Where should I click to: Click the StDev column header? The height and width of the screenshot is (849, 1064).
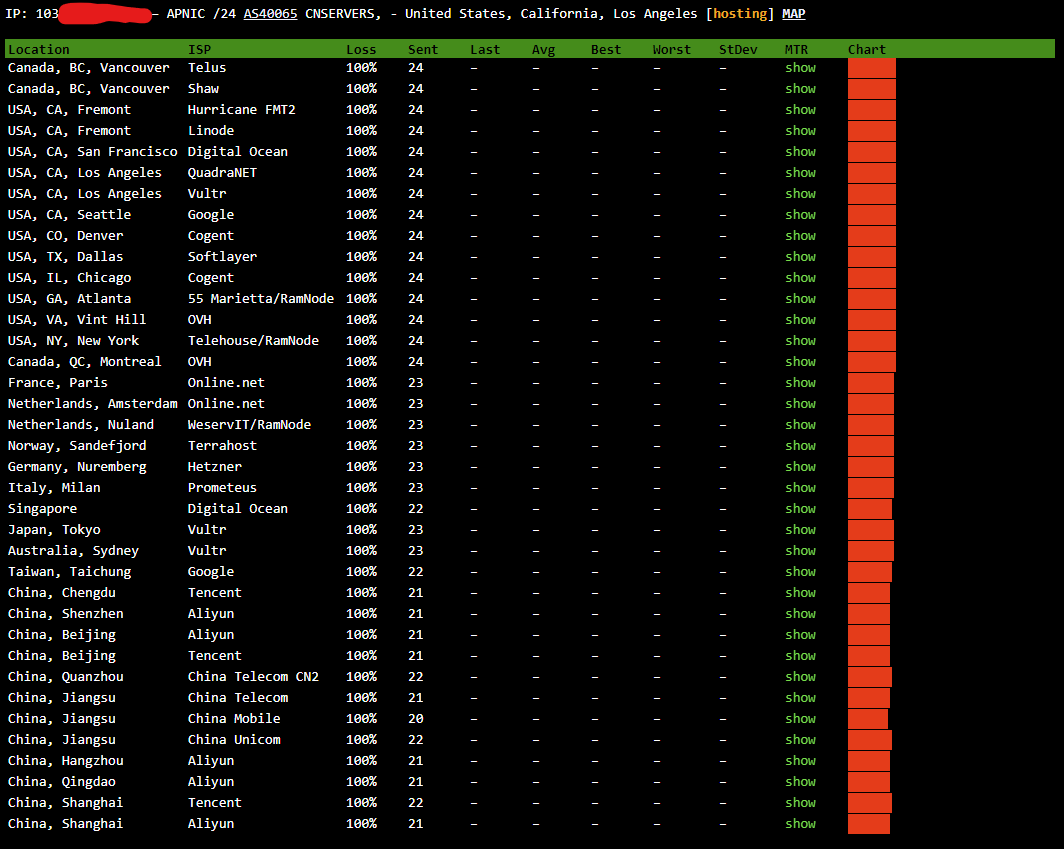tap(738, 50)
